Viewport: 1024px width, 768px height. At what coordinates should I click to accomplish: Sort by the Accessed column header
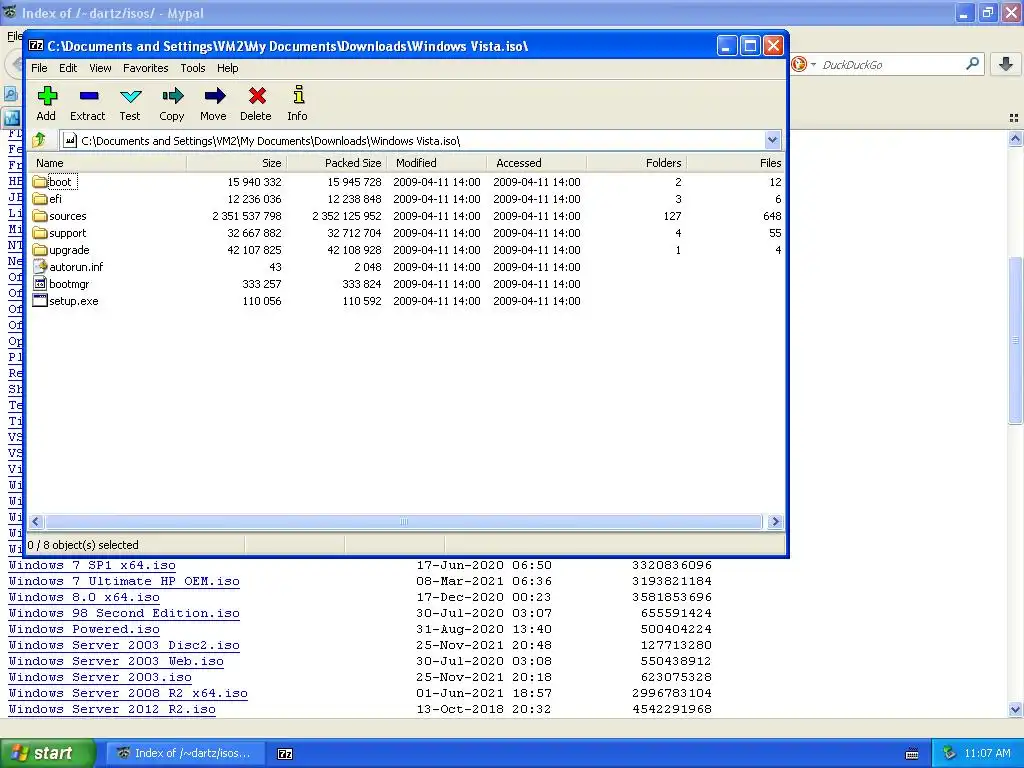536,163
